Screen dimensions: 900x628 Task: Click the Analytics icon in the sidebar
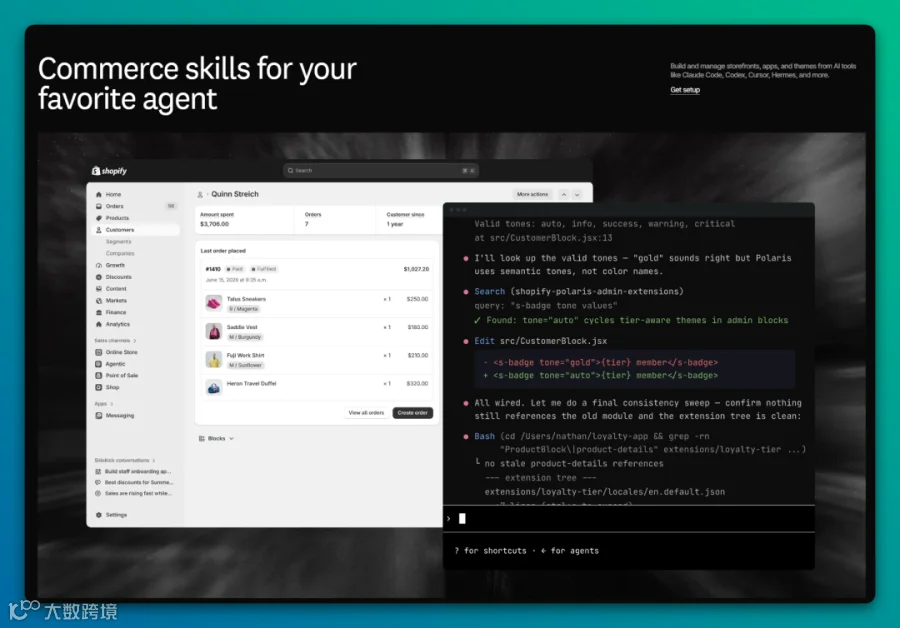coord(99,324)
